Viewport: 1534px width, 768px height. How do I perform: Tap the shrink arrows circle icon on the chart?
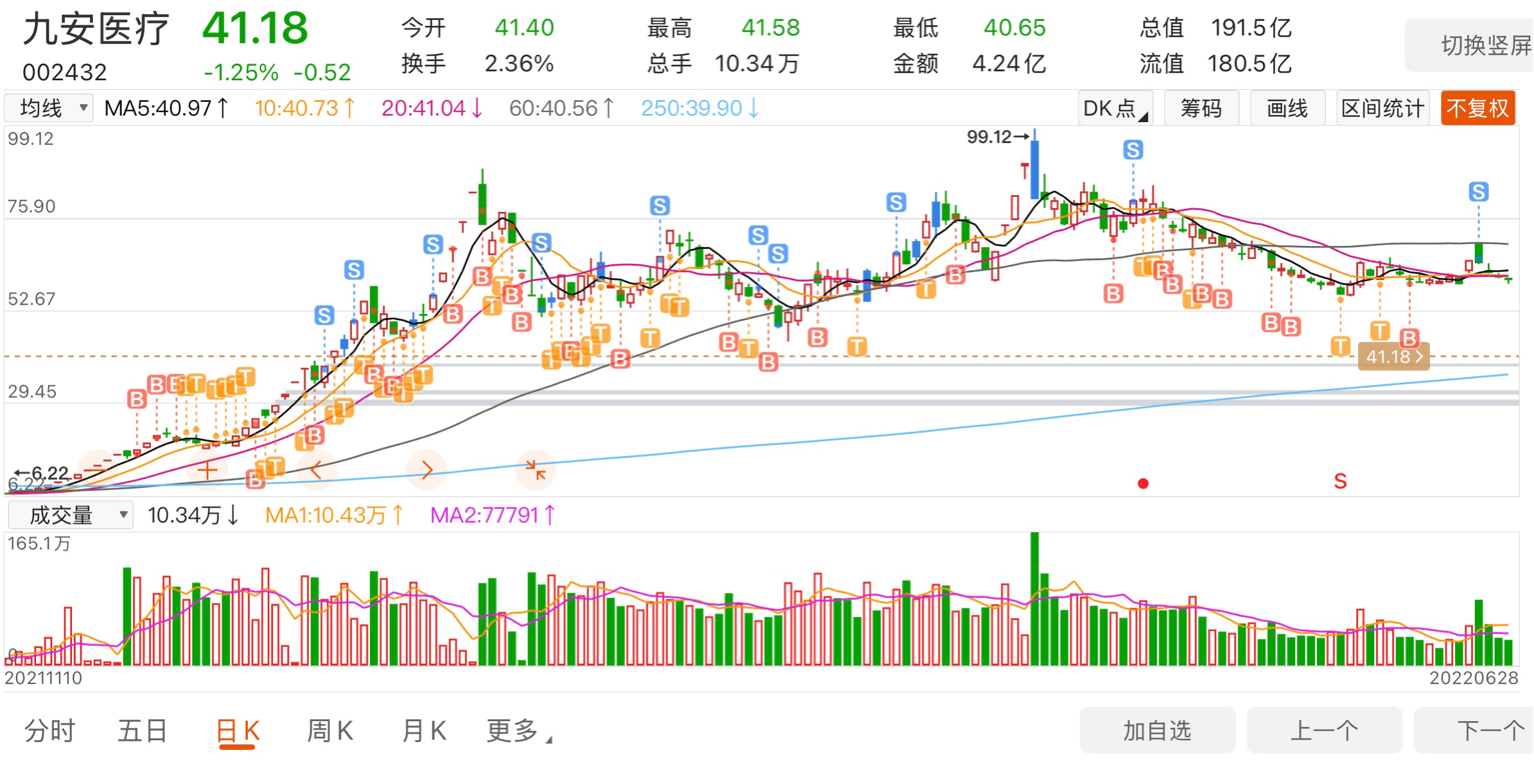[x=536, y=468]
